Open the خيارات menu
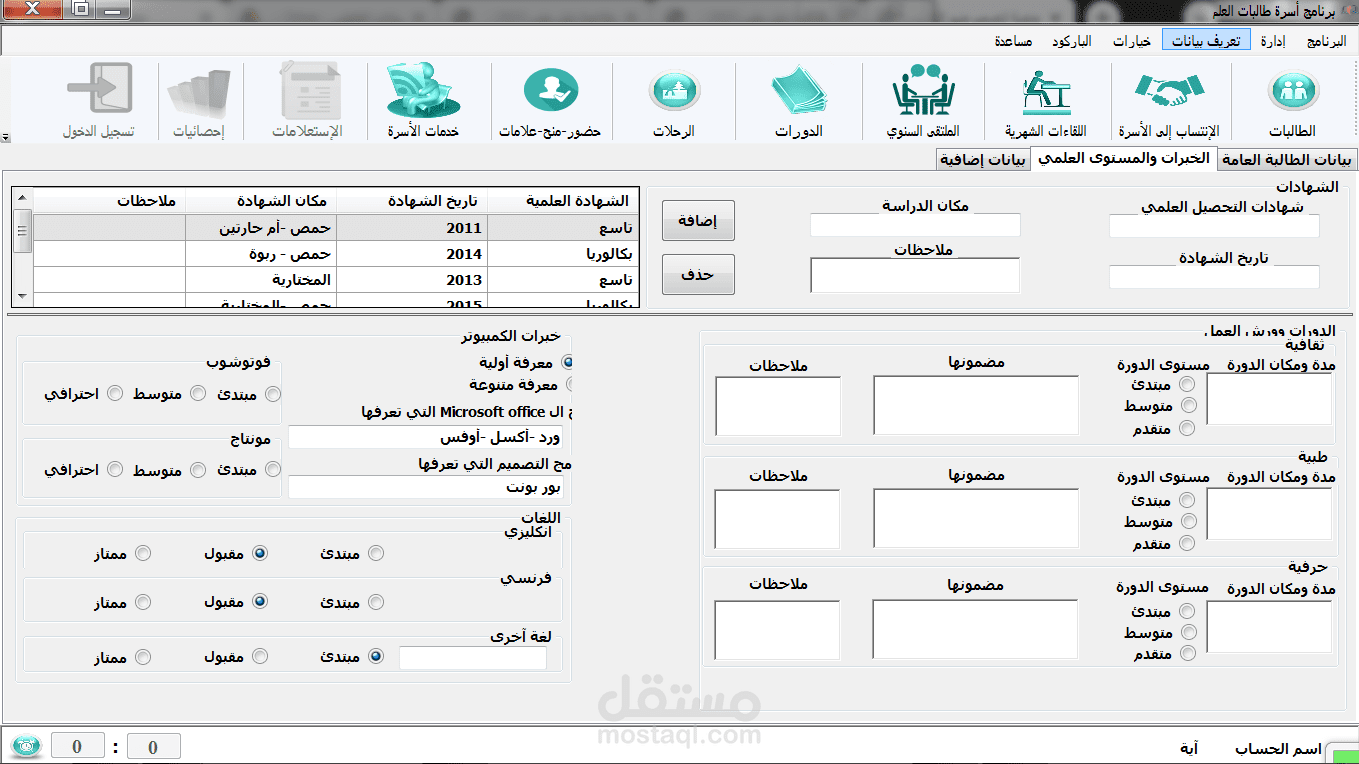 coord(1132,41)
